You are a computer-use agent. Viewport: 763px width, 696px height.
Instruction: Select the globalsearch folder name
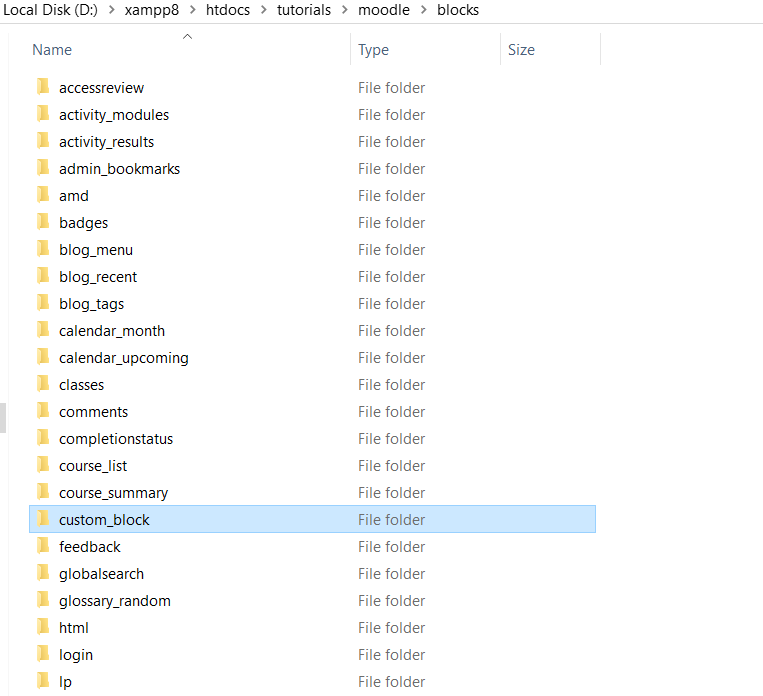[x=102, y=574]
